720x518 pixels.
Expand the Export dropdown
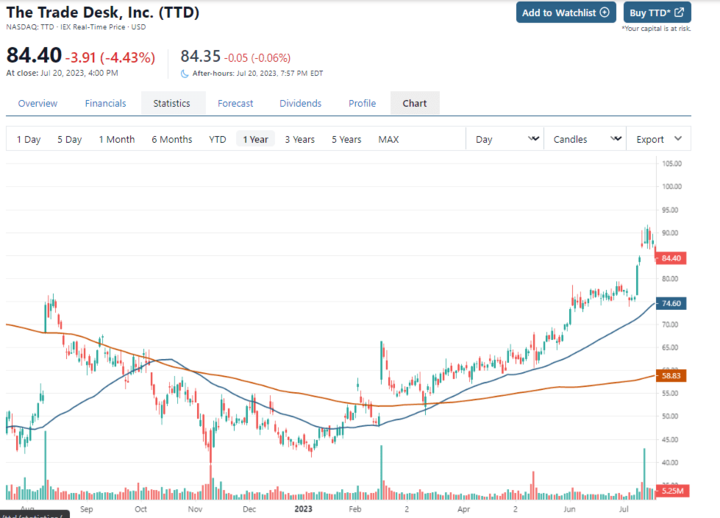pyautogui.click(x=658, y=139)
